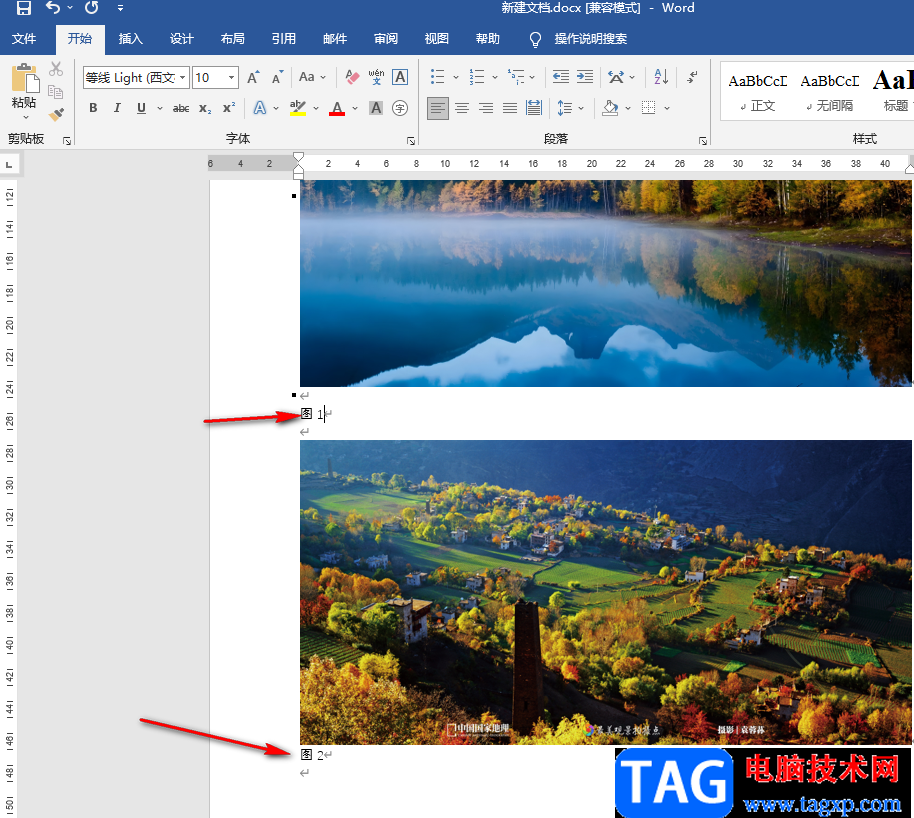Toggle superscript formatting
914x818 pixels.
[228, 108]
